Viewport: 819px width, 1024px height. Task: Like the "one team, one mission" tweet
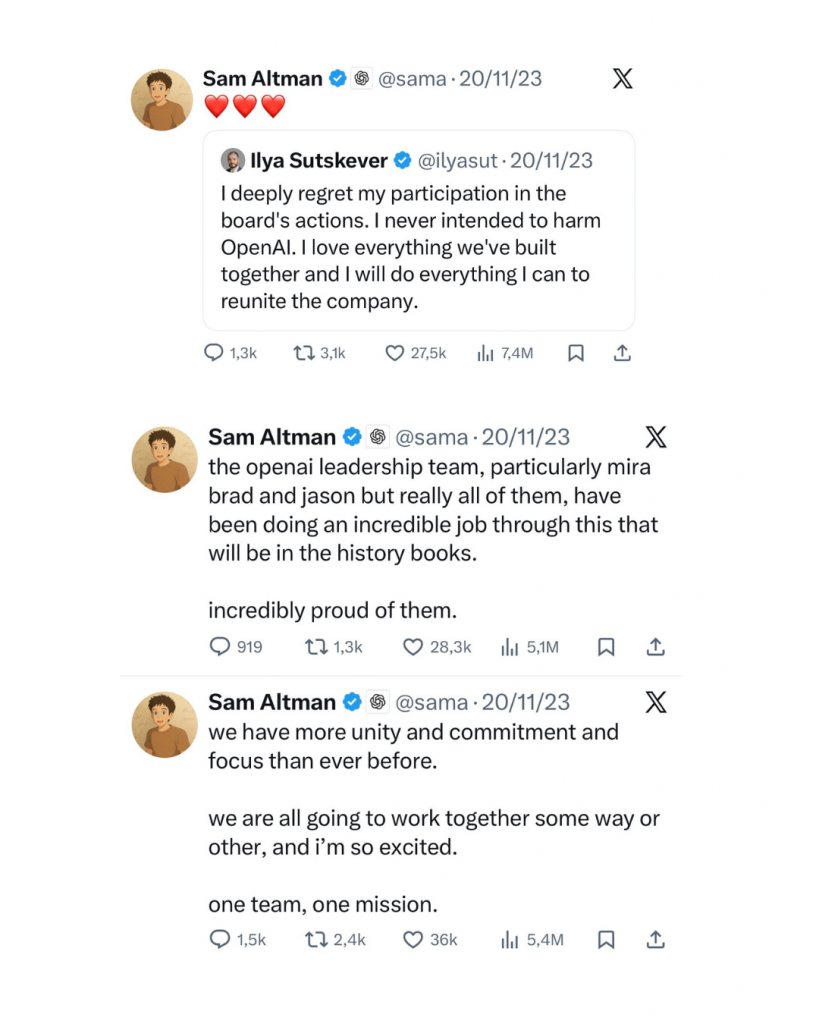click(413, 939)
